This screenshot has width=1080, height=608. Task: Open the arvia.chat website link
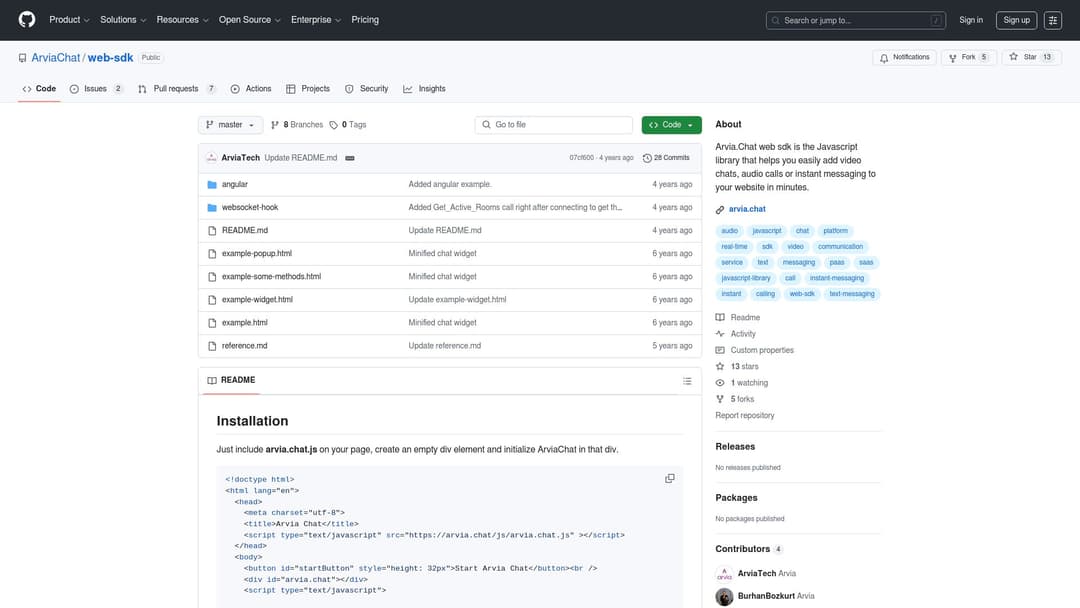pyautogui.click(x=747, y=209)
